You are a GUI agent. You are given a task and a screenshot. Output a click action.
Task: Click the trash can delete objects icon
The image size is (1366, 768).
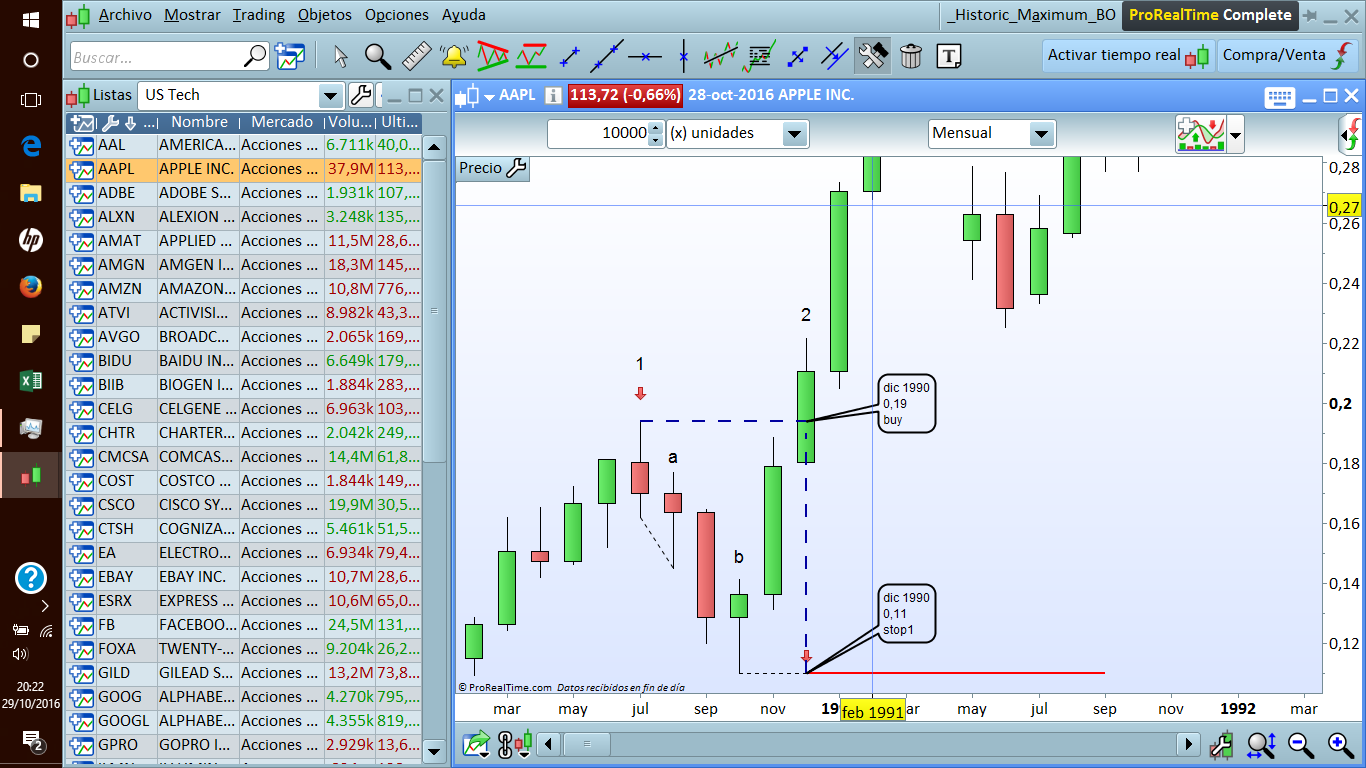click(911, 56)
